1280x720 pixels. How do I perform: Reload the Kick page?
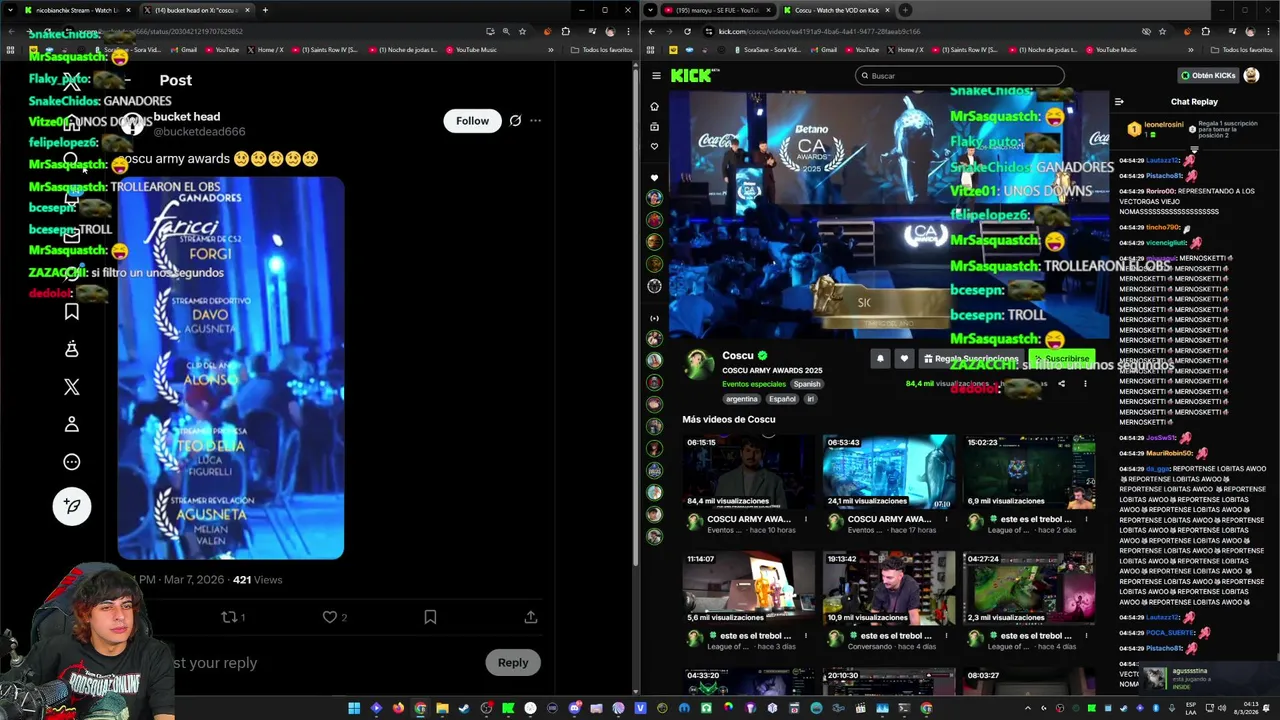687,31
